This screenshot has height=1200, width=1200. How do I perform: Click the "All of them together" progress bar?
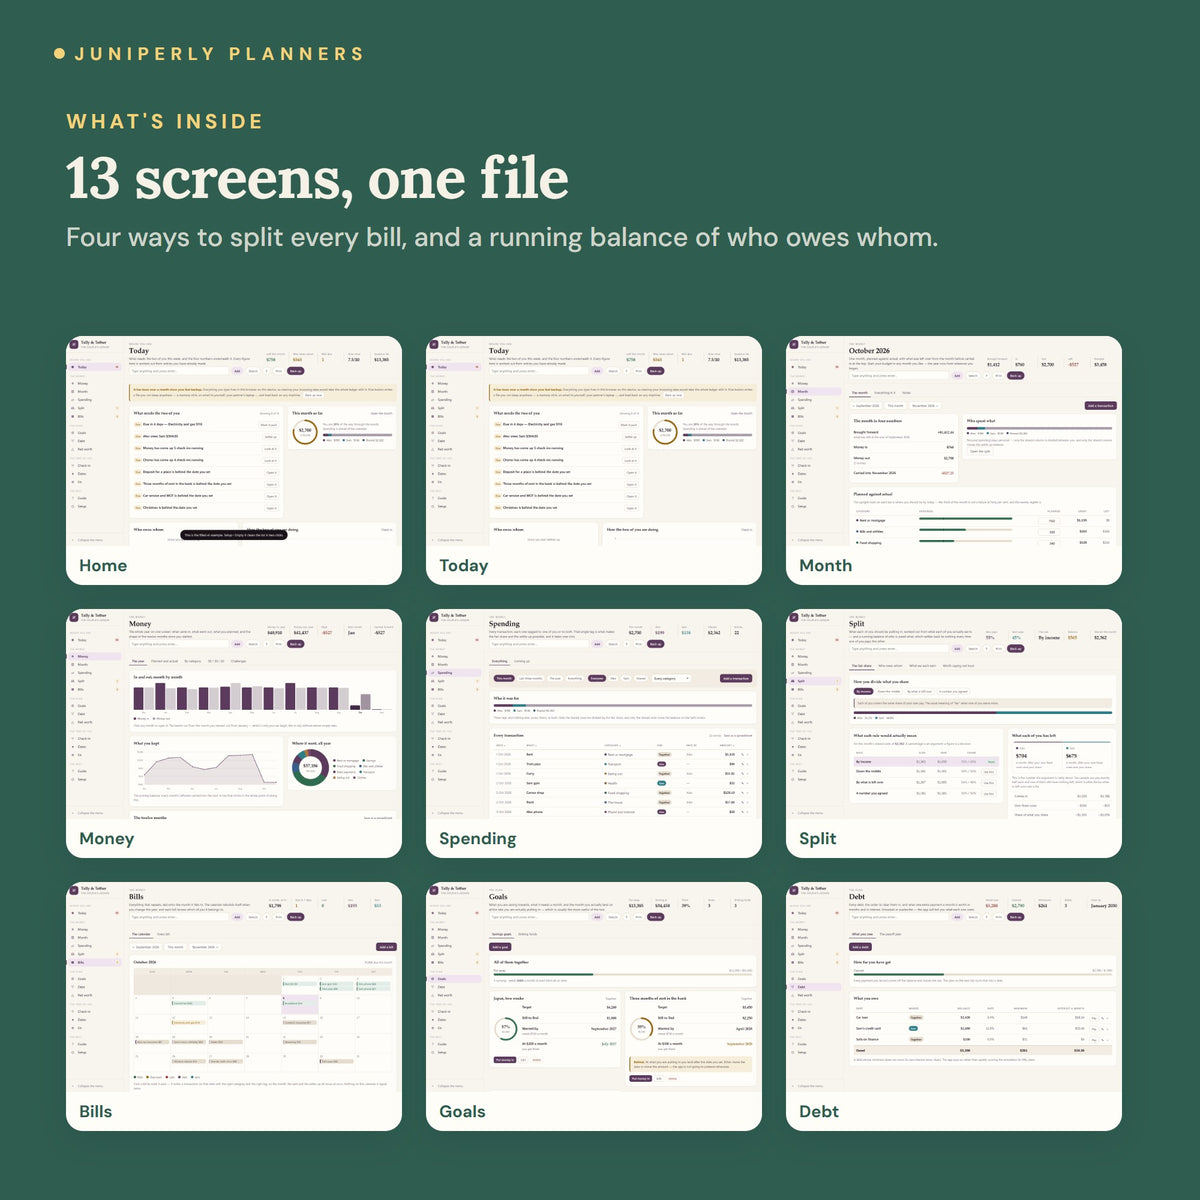tap(623, 975)
